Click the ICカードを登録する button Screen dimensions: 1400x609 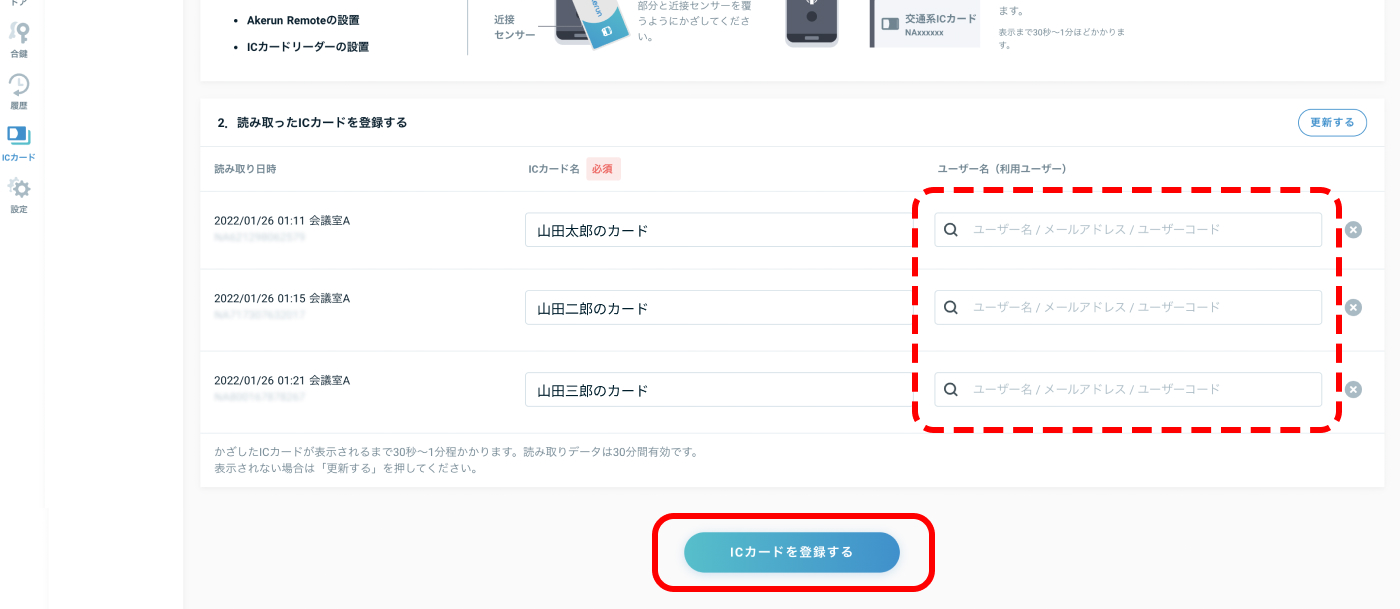coord(792,552)
